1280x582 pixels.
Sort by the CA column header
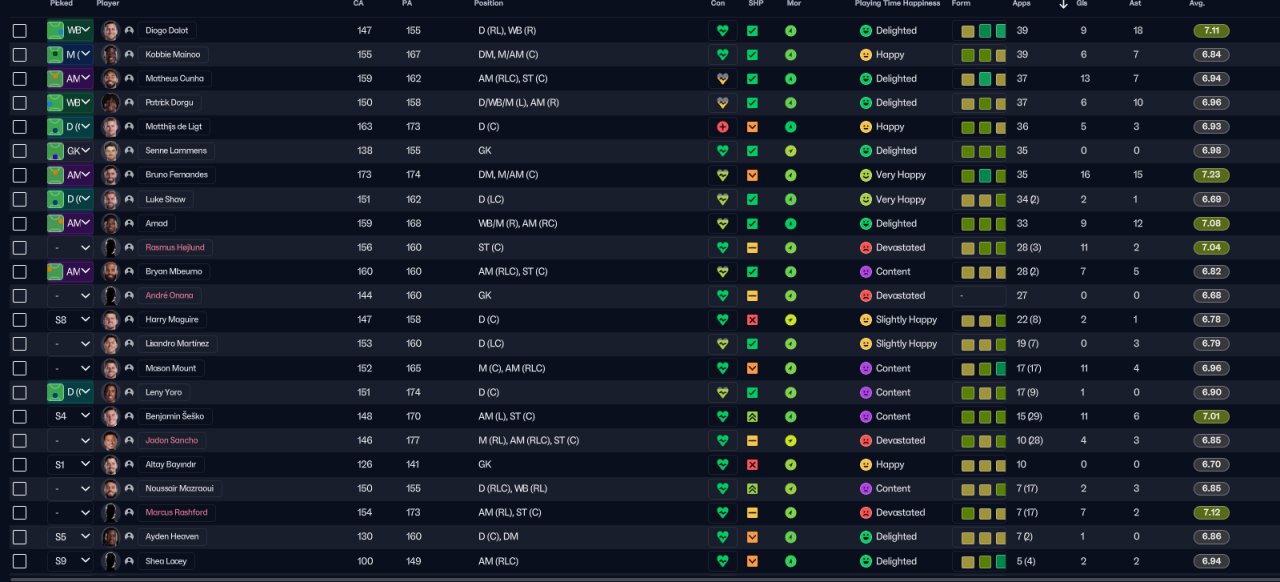pos(359,4)
